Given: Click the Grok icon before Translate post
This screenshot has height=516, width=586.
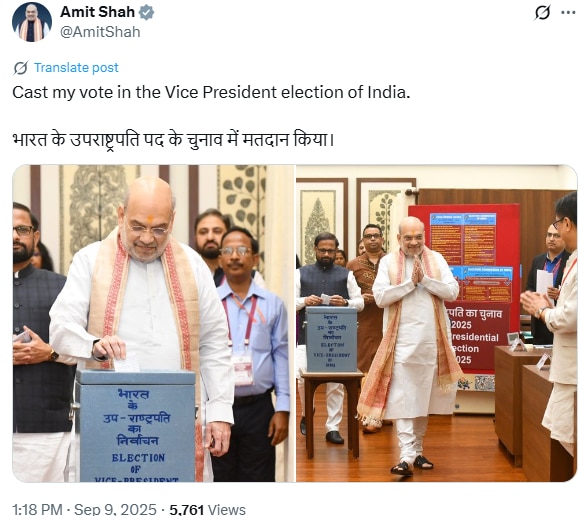Looking at the screenshot, I should click(x=21, y=68).
